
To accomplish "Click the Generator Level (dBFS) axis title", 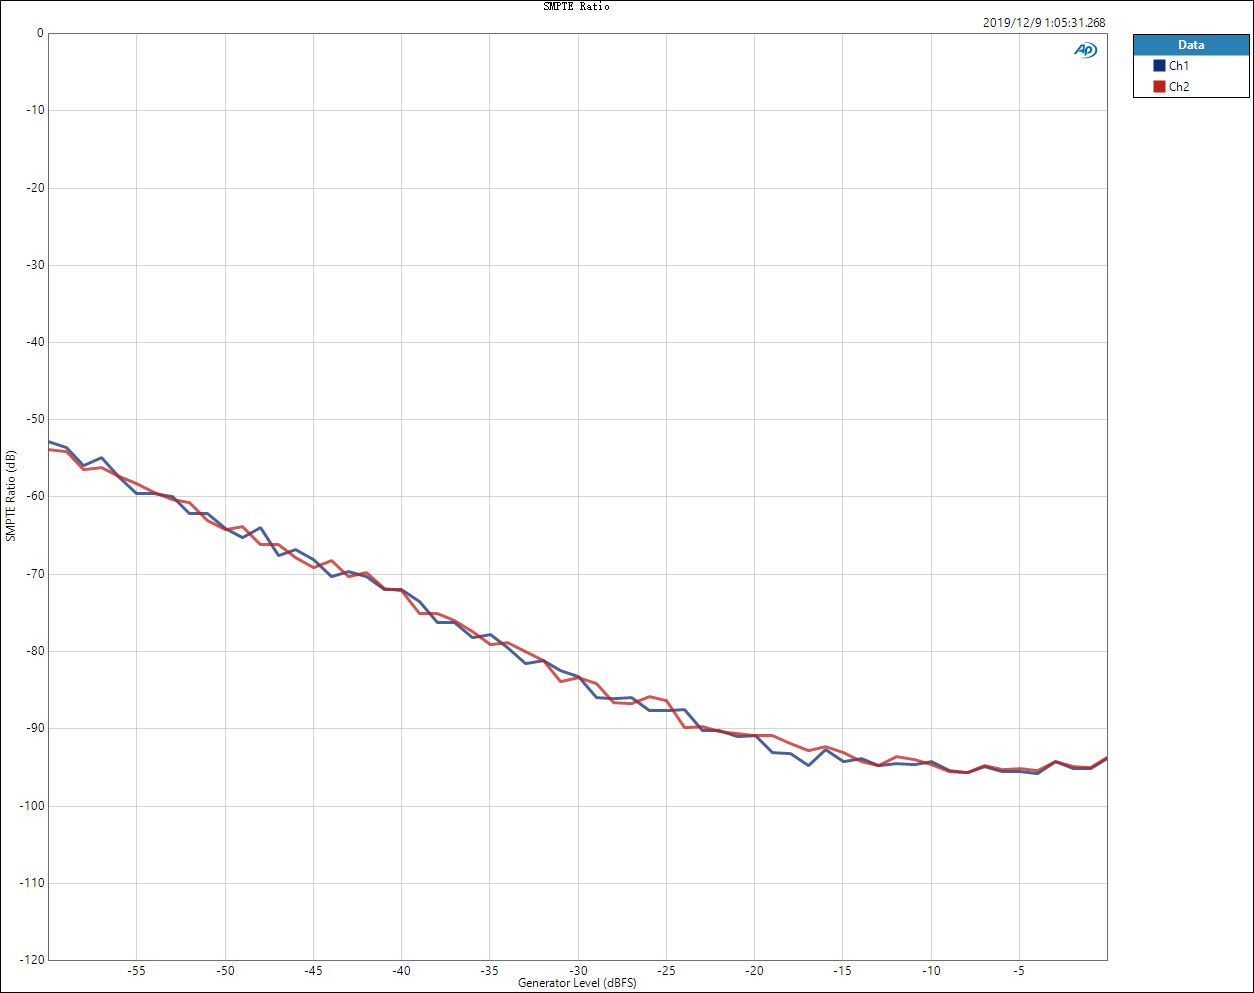I will [x=577, y=984].
